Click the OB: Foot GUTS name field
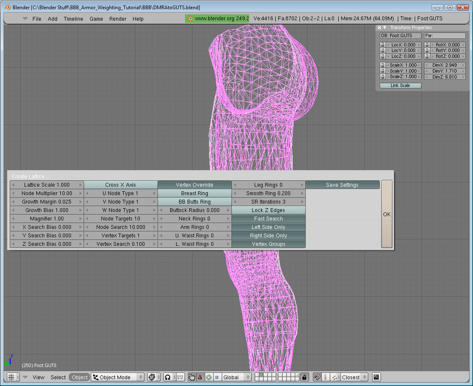This screenshot has width=473, height=386. tap(401, 35)
